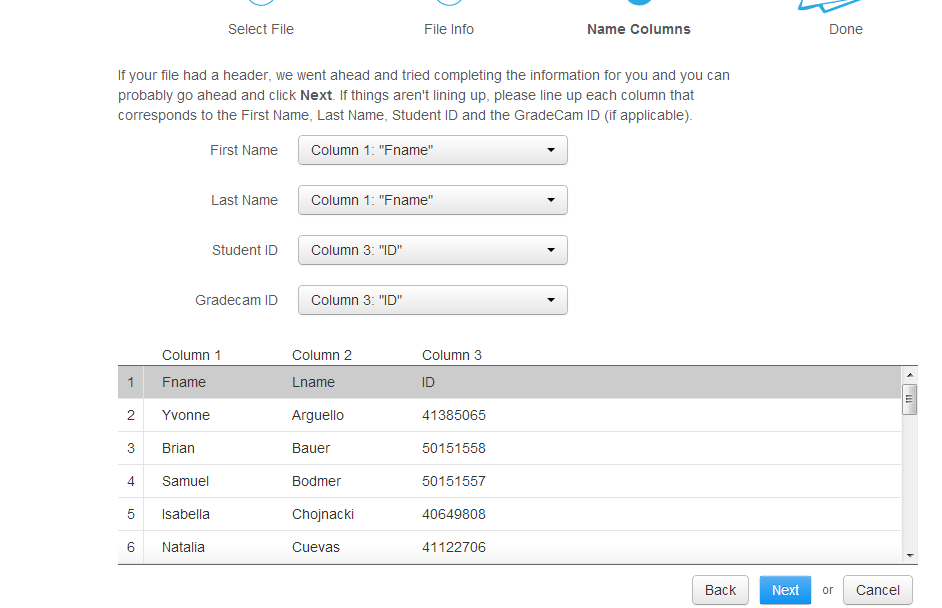Screen dimensions: 942x608
Task: Open the First Name column dropdown
Action: pos(433,150)
